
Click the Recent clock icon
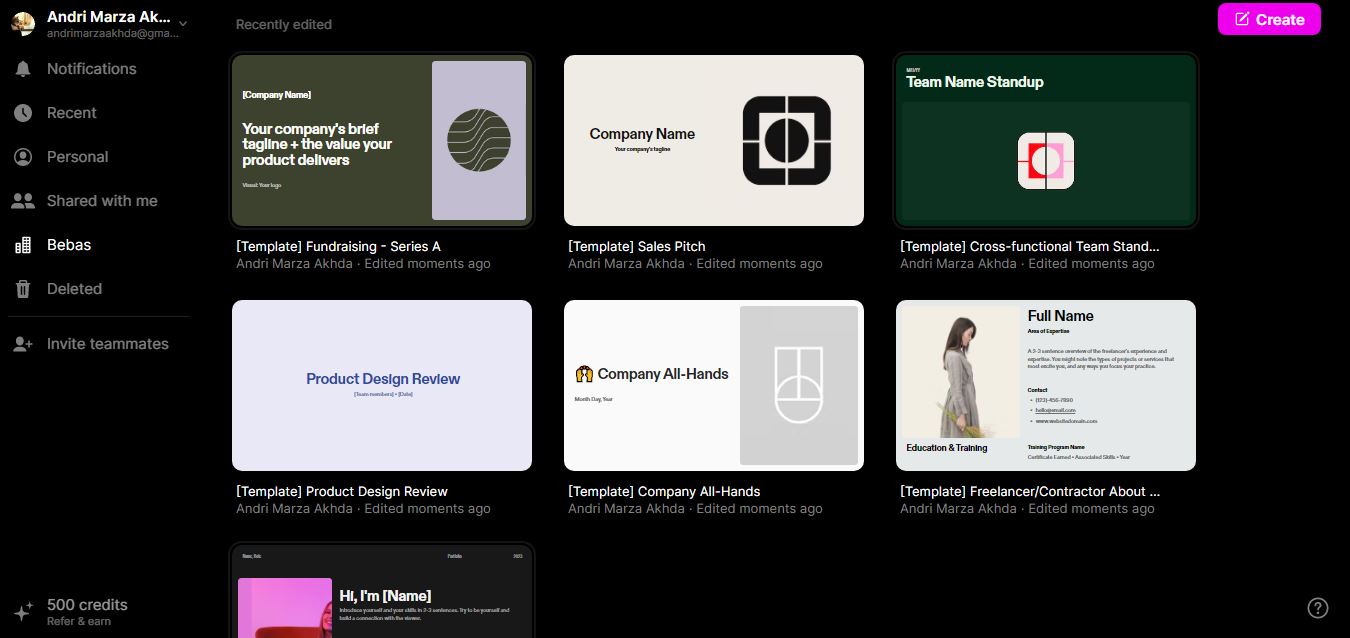23,113
